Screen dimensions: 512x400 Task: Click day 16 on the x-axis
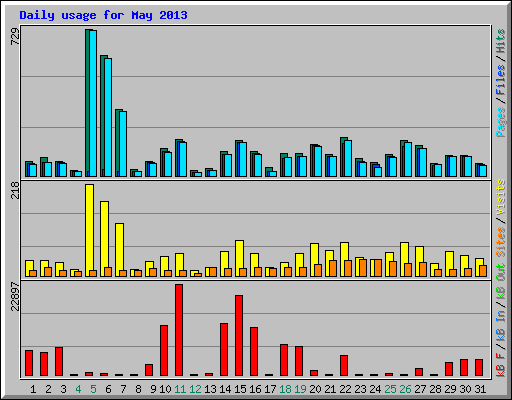[255, 389]
